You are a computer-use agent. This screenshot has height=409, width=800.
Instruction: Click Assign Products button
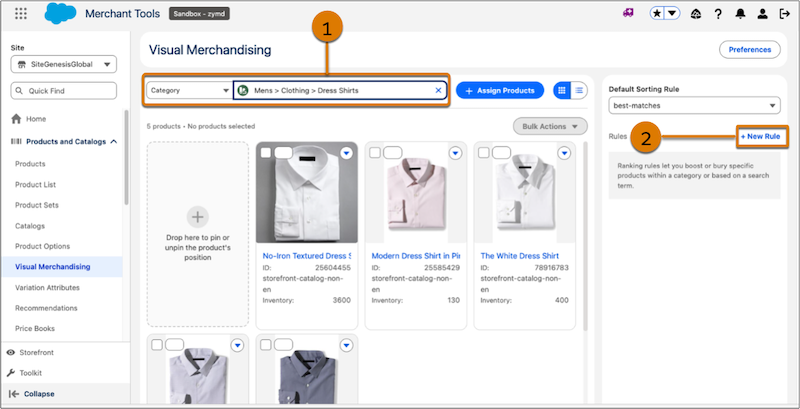pos(500,90)
